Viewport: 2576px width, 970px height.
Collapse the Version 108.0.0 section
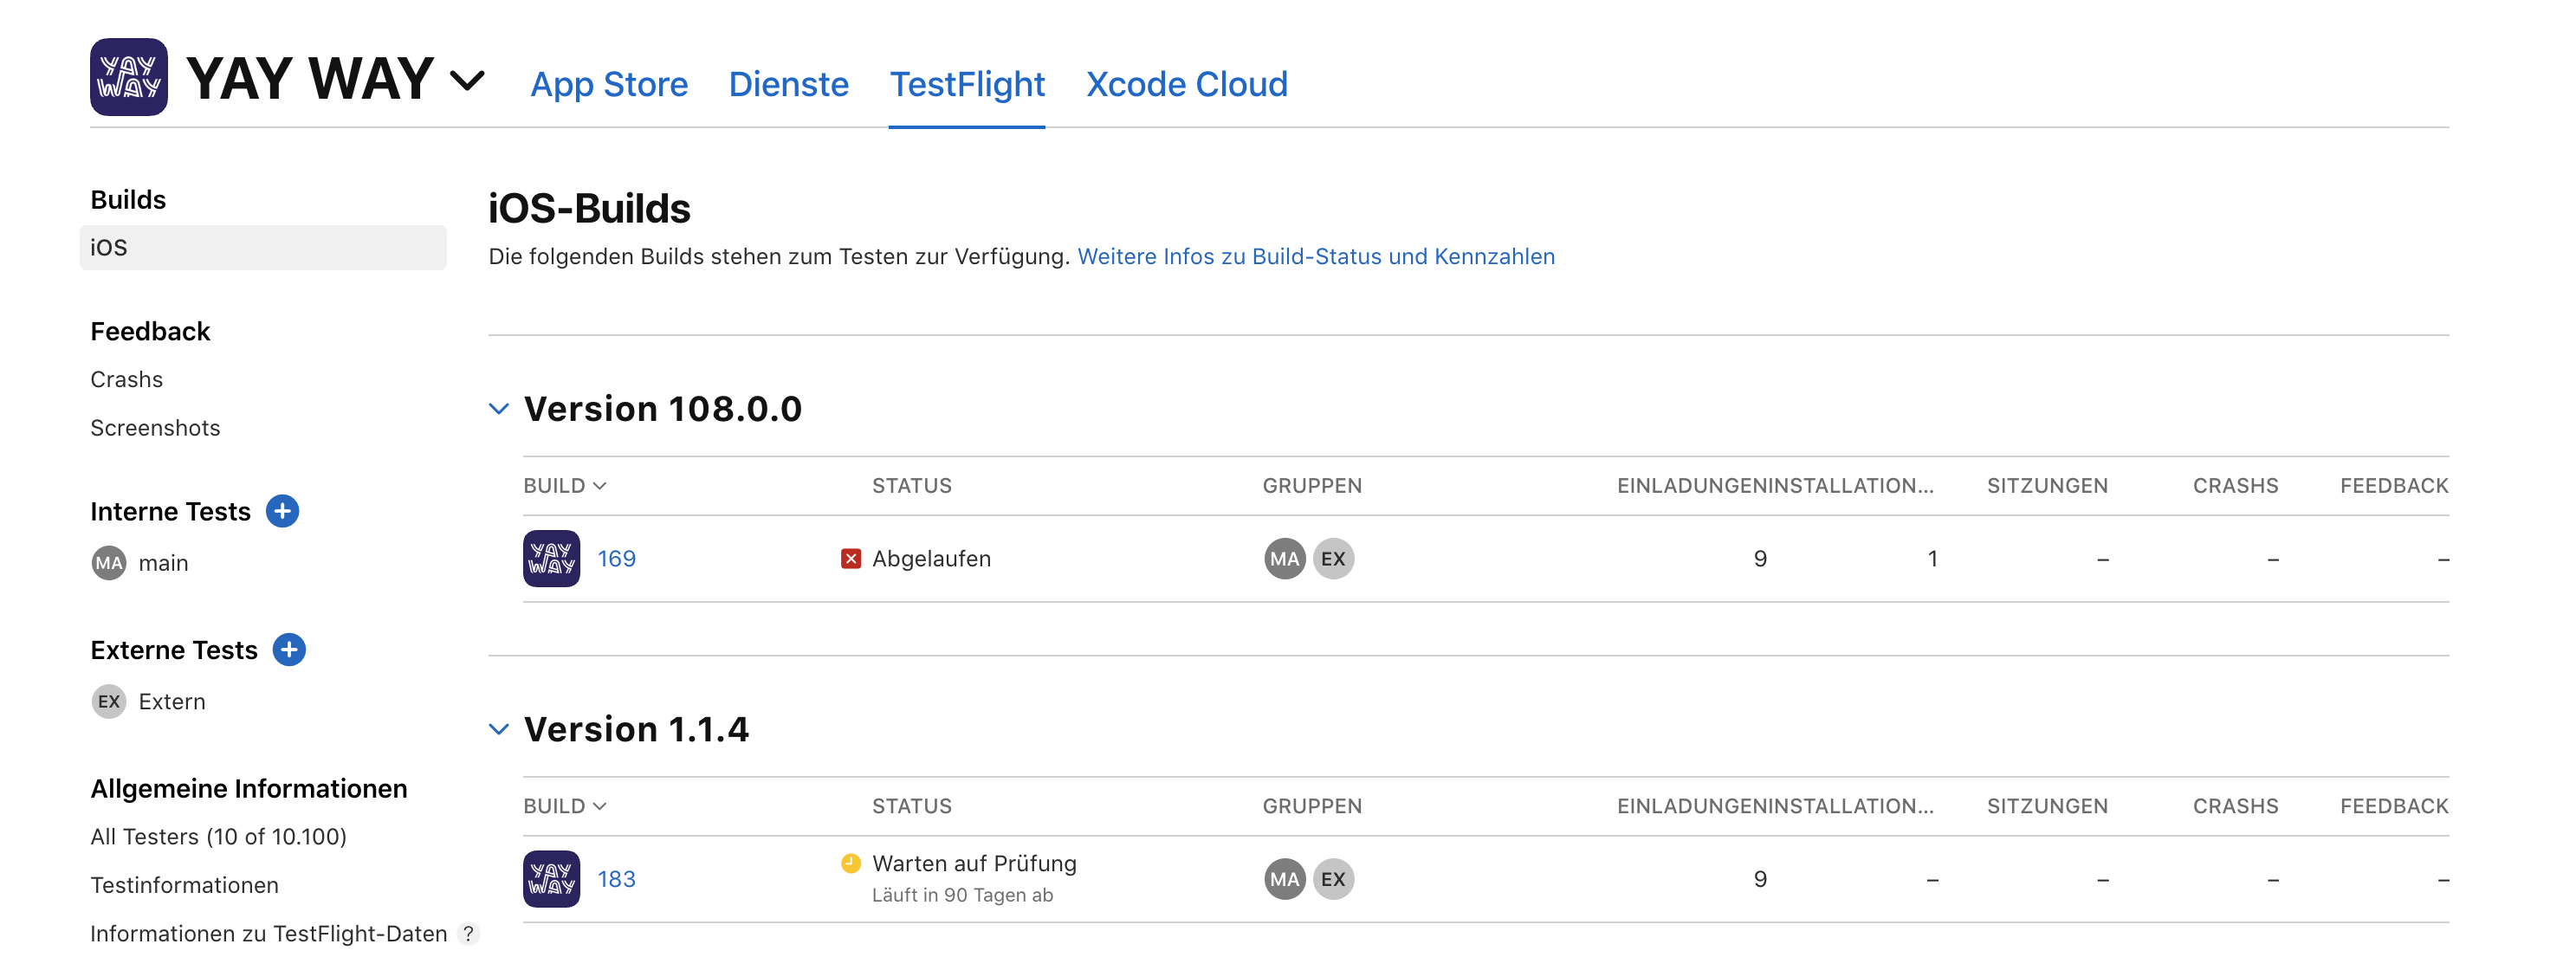pyautogui.click(x=499, y=409)
